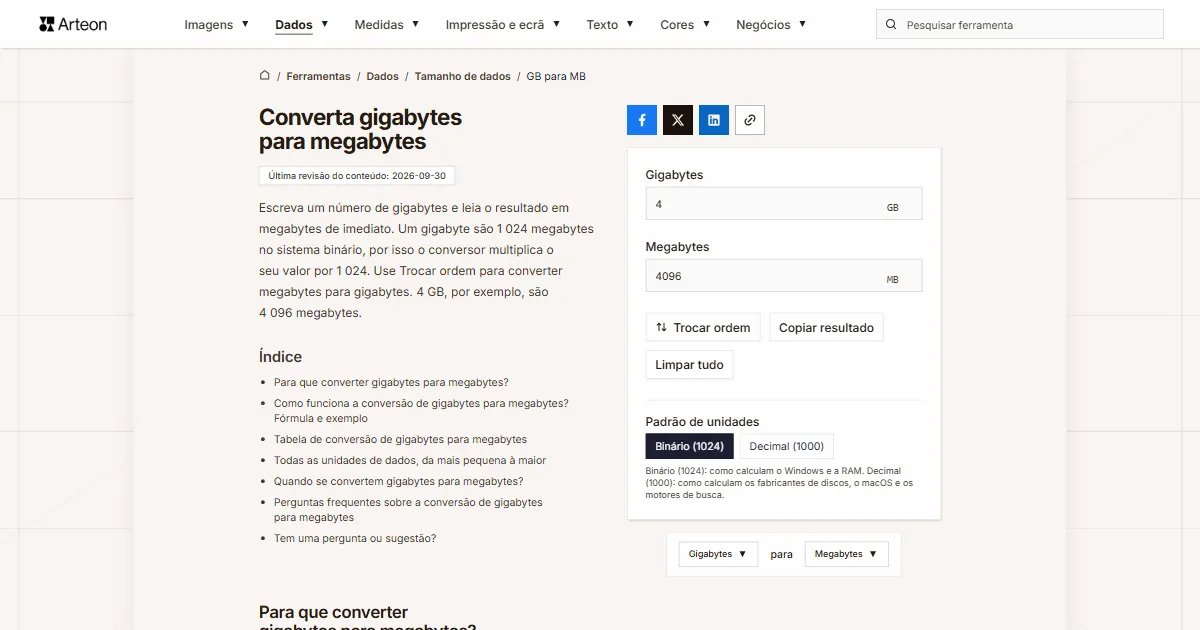Jump to 'Como funciona a conversão' section

[421, 411]
